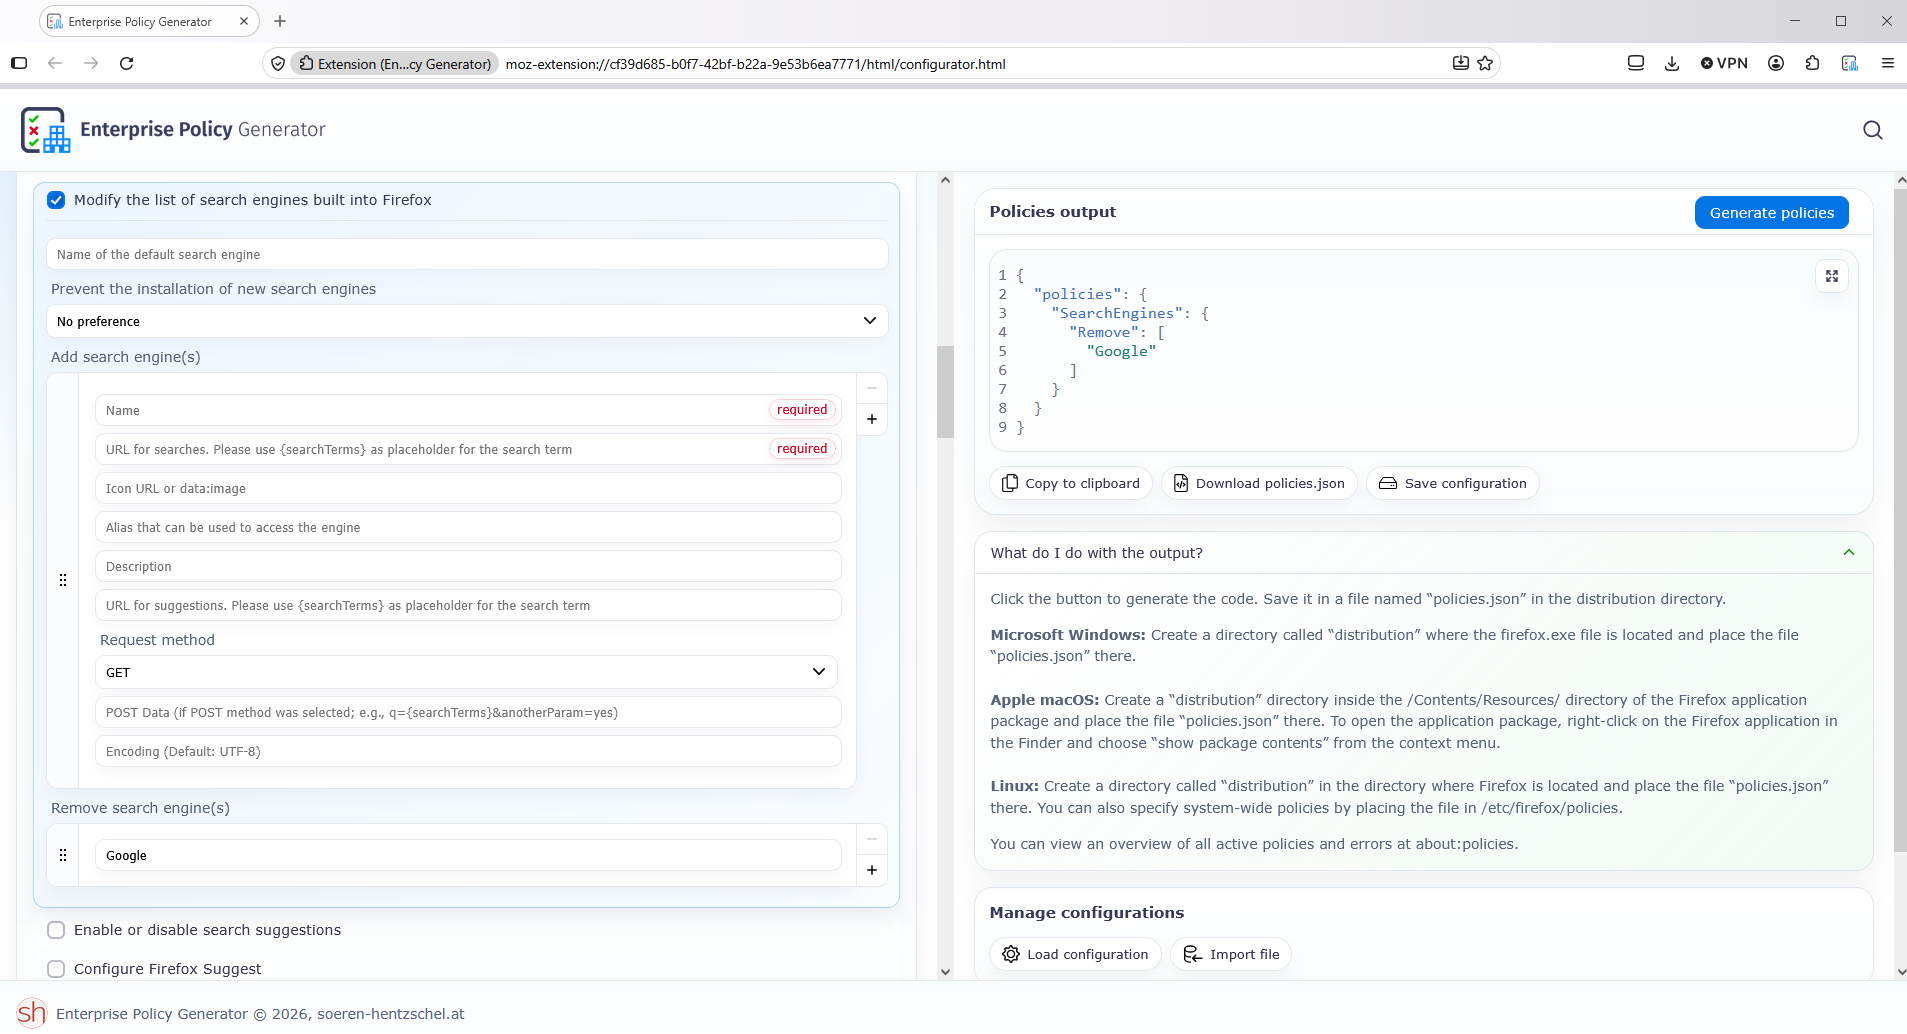Screen dimensions: 1907x1034
Task: Click the VPN toolbar button
Action: 1724,63
